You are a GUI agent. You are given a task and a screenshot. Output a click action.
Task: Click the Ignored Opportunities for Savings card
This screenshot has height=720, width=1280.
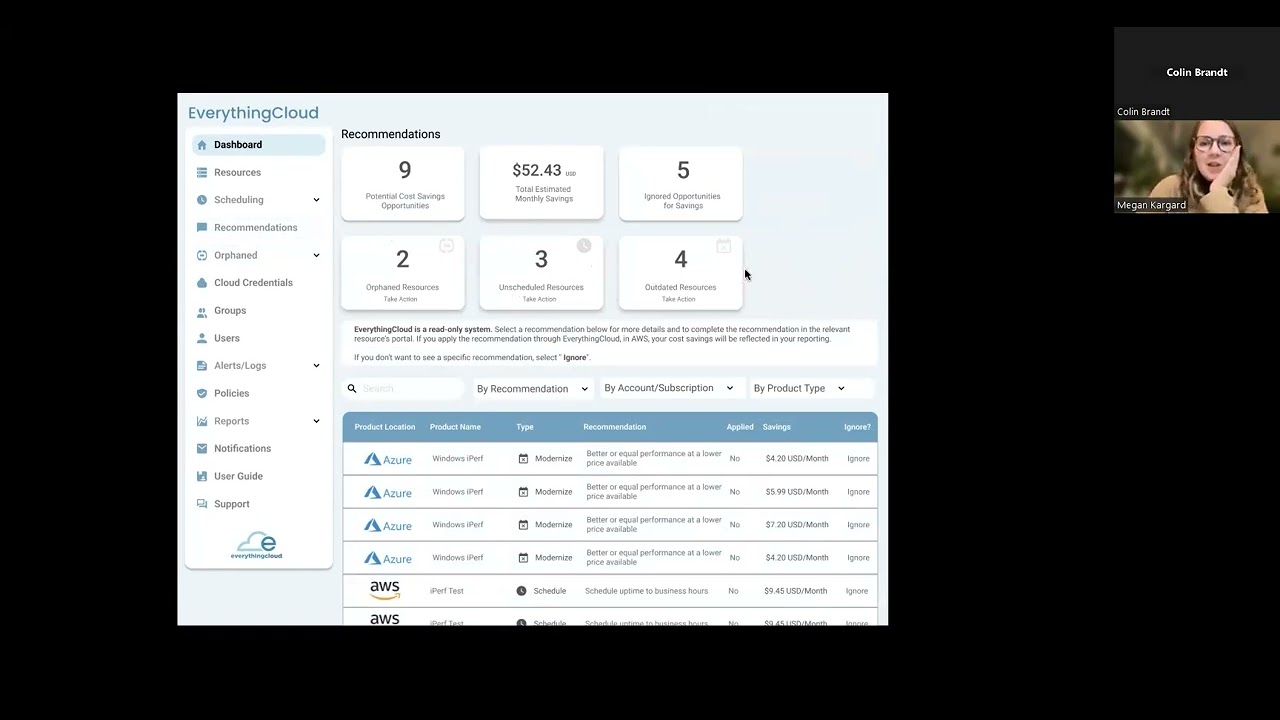click(x=681, y=183)
